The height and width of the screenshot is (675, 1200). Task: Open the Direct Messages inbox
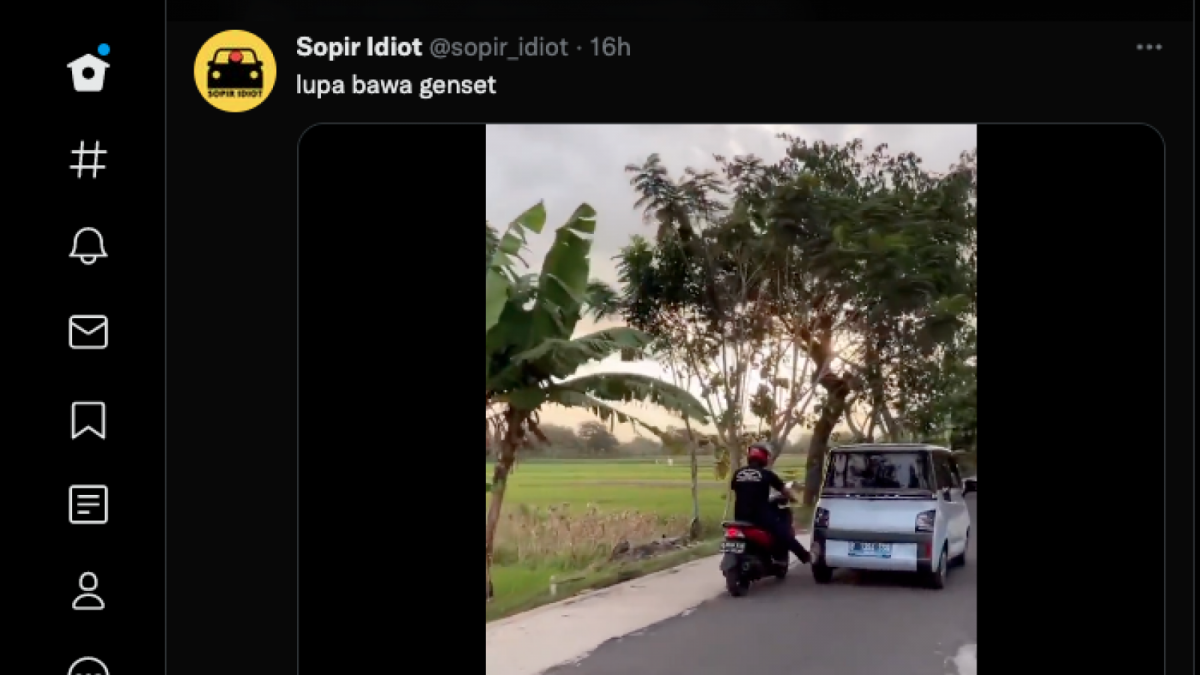[x=88, y=332]
